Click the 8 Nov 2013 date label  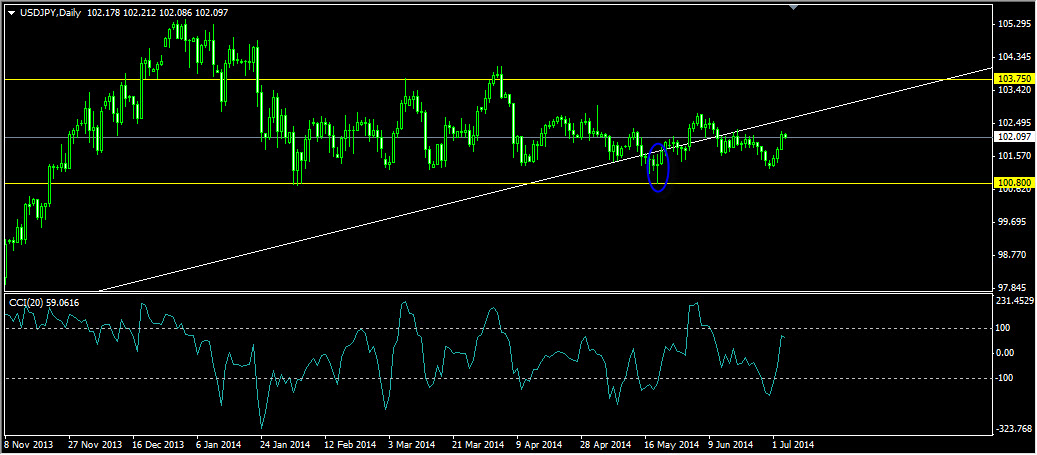coord(31,444)
